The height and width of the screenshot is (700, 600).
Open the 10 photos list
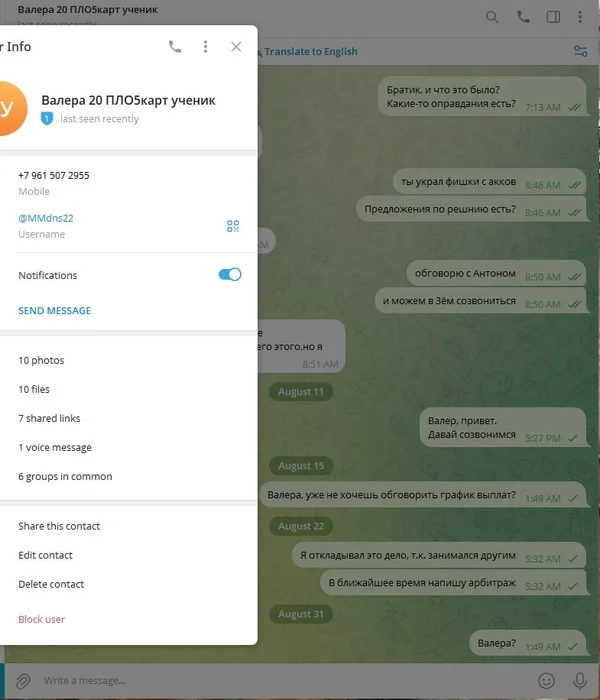click(x=41, y=360)
